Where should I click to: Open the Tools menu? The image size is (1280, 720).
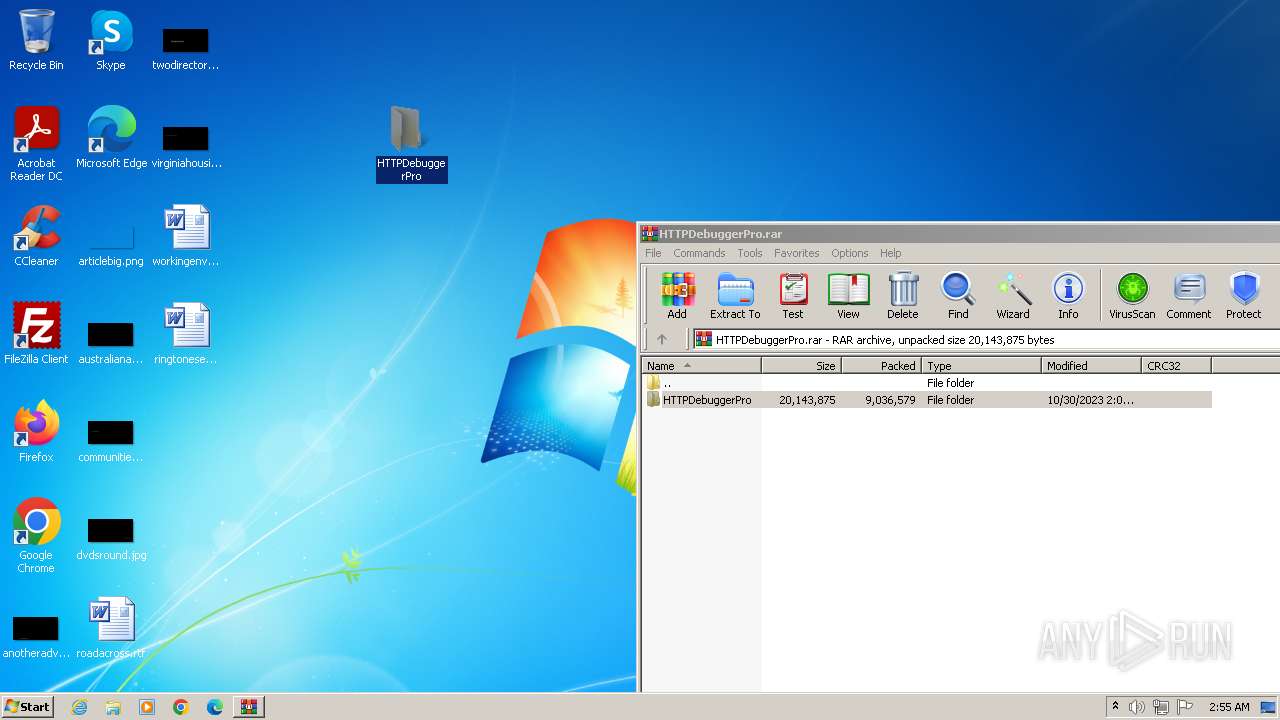(750, 253)
